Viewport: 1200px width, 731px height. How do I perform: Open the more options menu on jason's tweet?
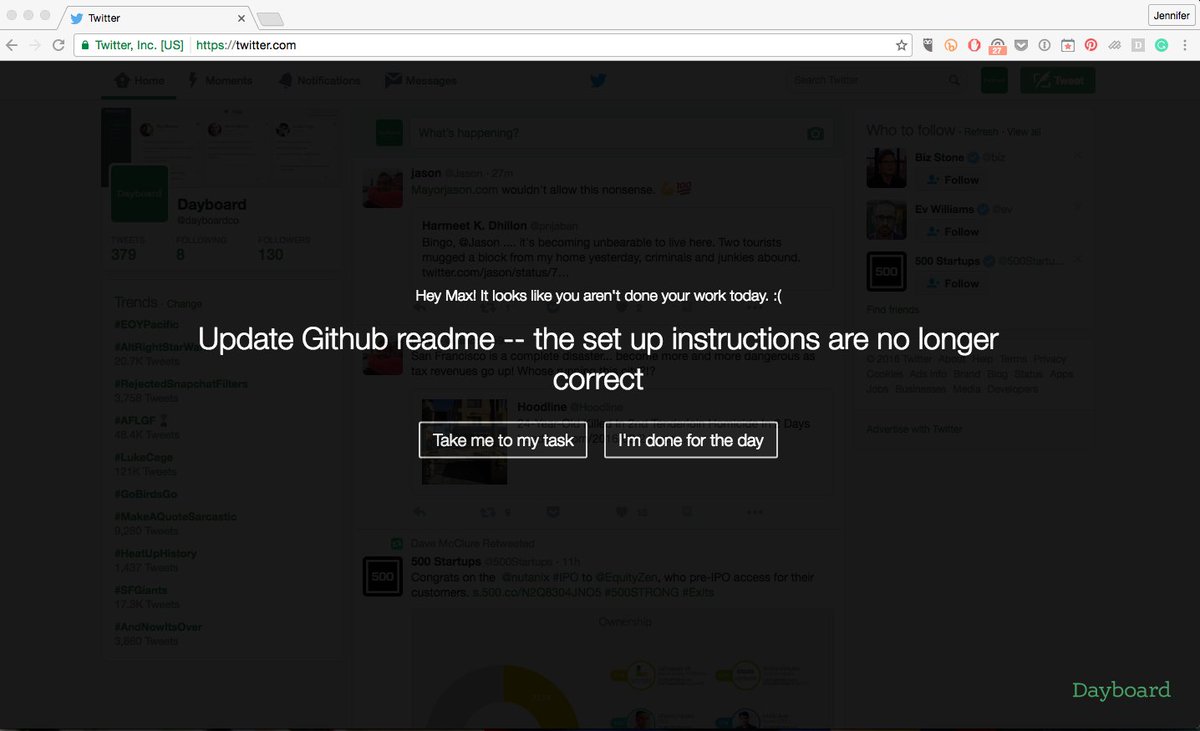(753, 510)
